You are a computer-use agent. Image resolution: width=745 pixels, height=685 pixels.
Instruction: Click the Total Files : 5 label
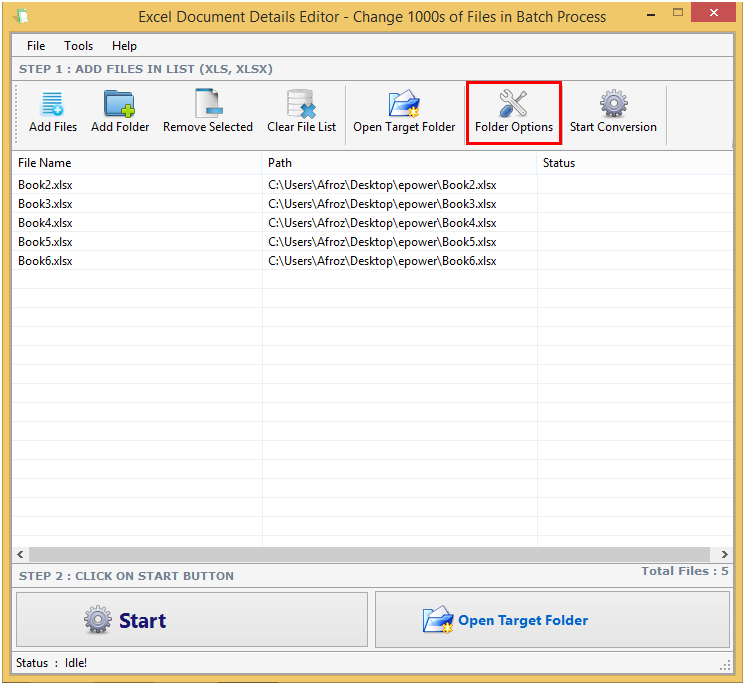(x=684, y=571)
